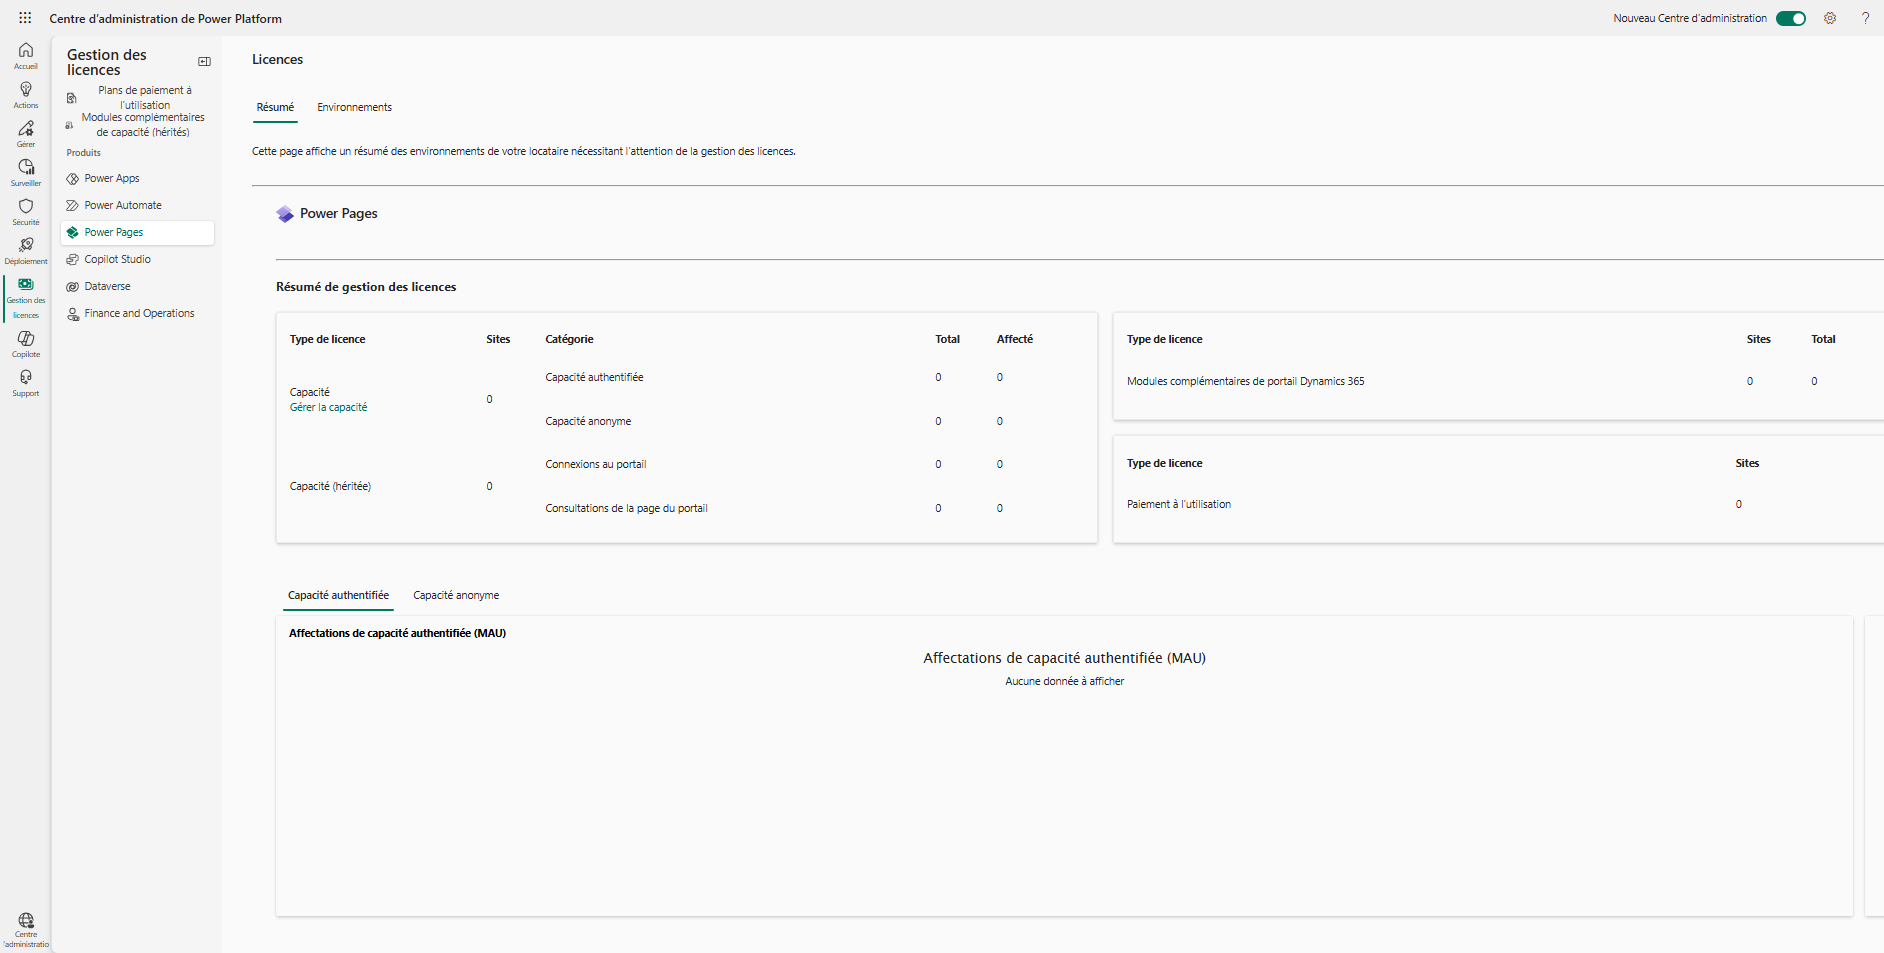The width and height of the screenshot is (1884, 953).
Task: Click Consultations de la page du portail
Action: click(626, 508)
